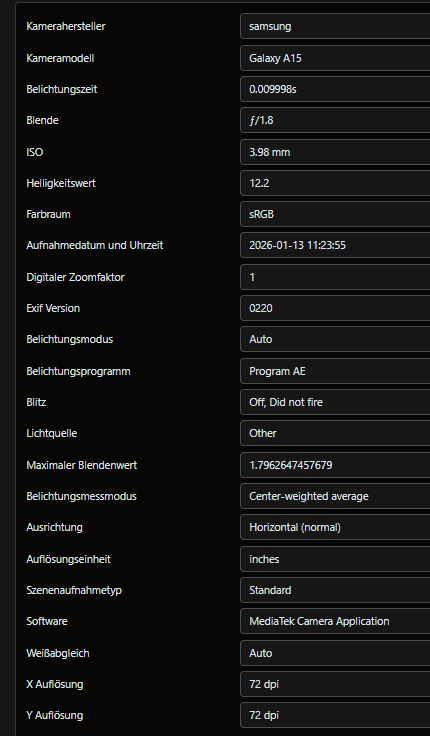Click the Belichtungszeit value 0.009998s

click(x=335, y=89)
